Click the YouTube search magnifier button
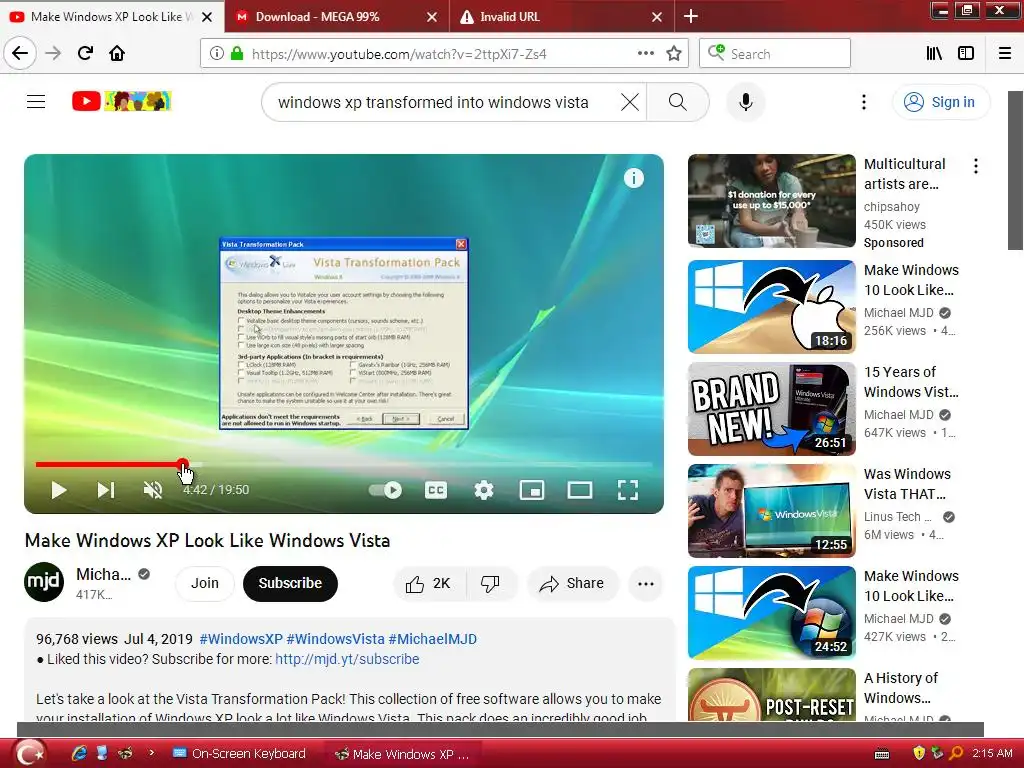1024x768 pixels. (x=678, y=102)
